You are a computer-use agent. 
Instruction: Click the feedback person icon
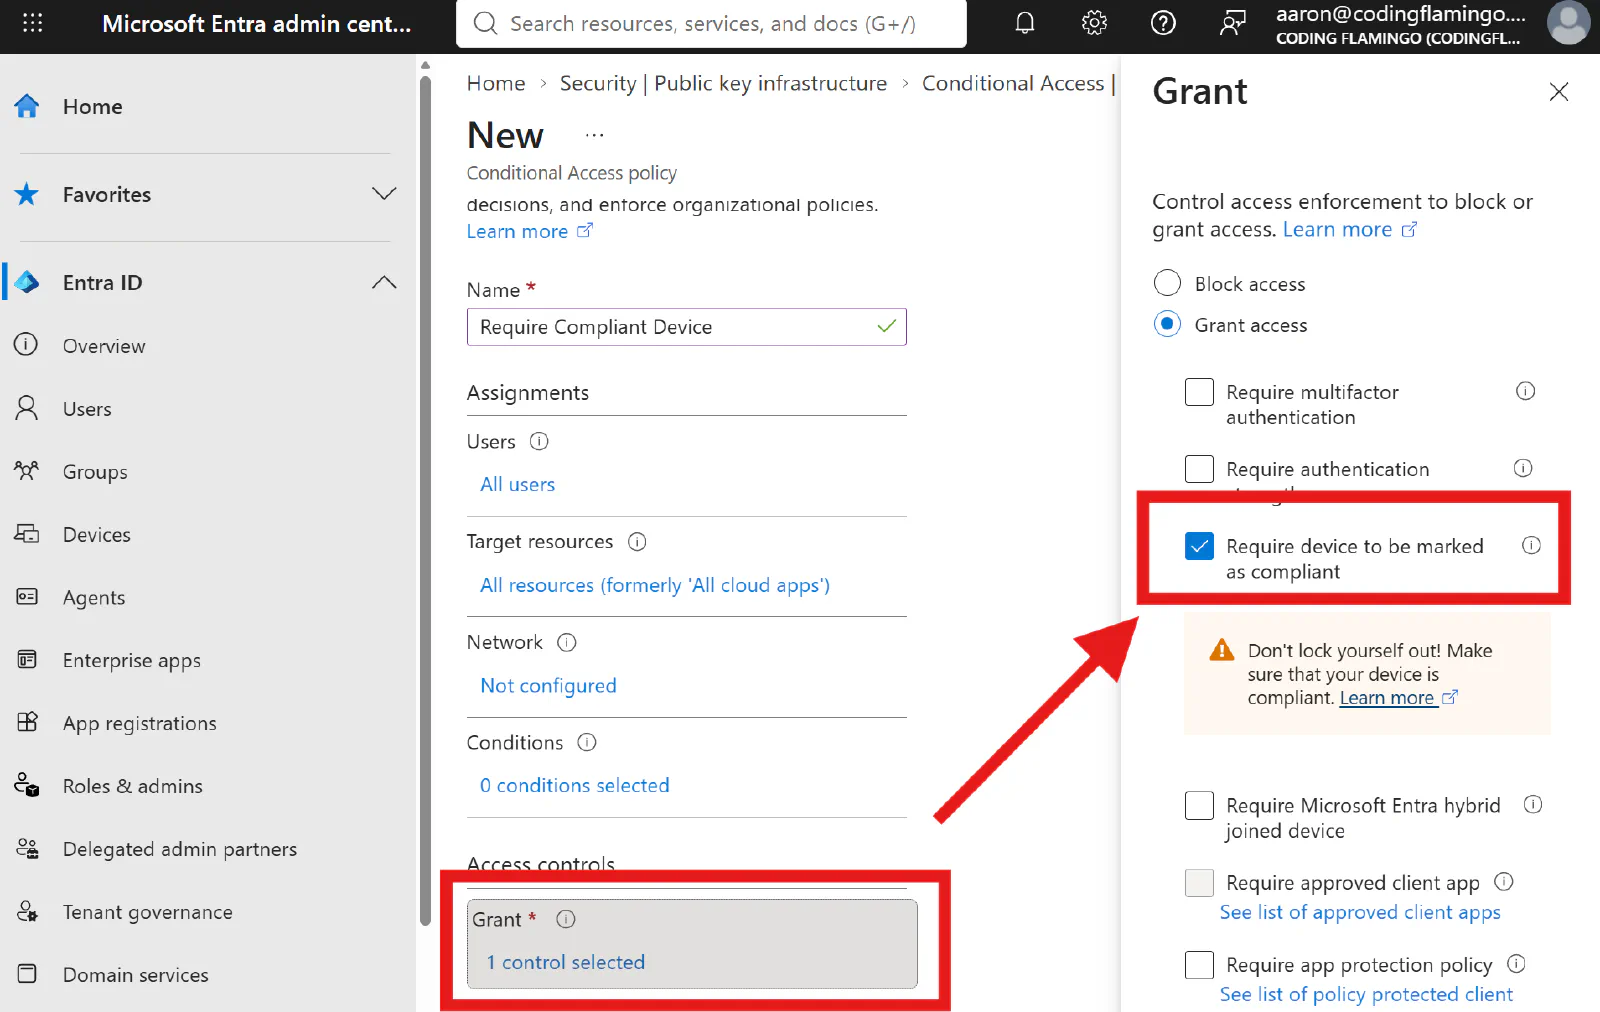(1232, 23)
